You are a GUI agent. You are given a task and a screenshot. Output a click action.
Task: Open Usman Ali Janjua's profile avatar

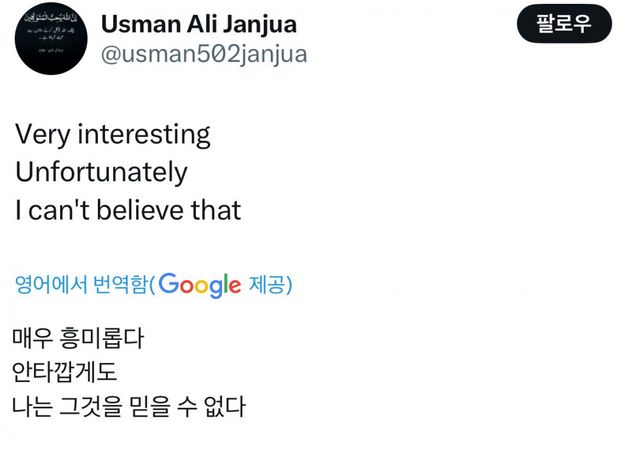click(x=50, y=39)
